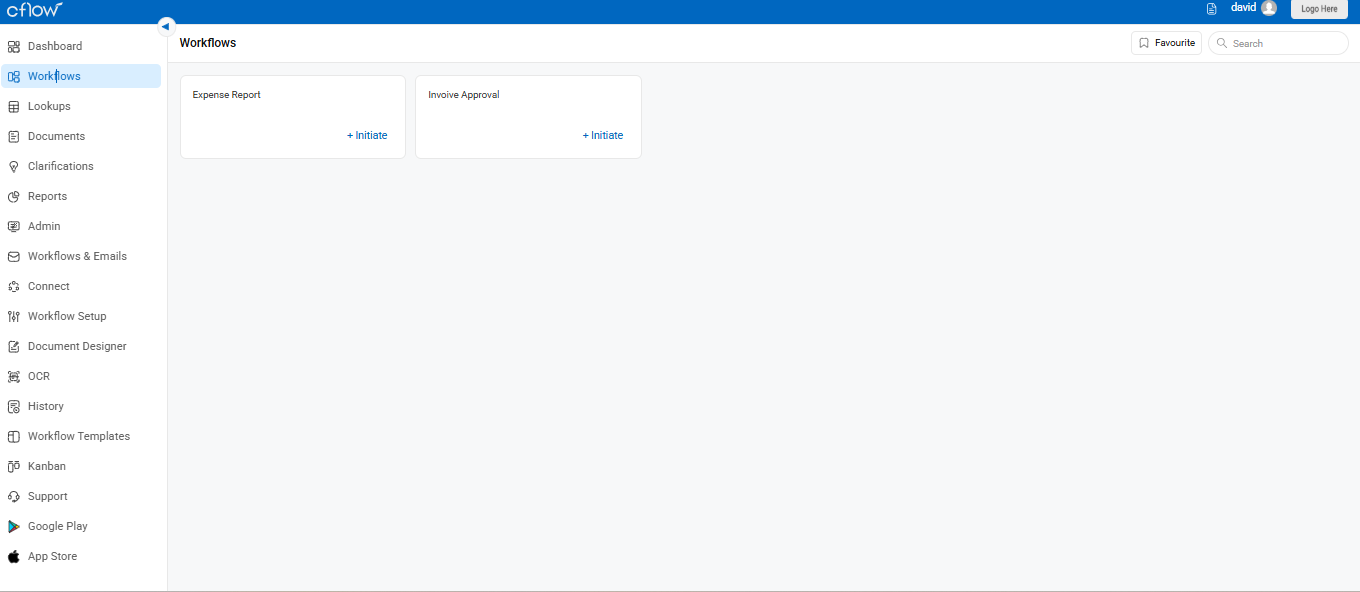Collapse the sidebar with arrow toggle

(x=166, y=26)
